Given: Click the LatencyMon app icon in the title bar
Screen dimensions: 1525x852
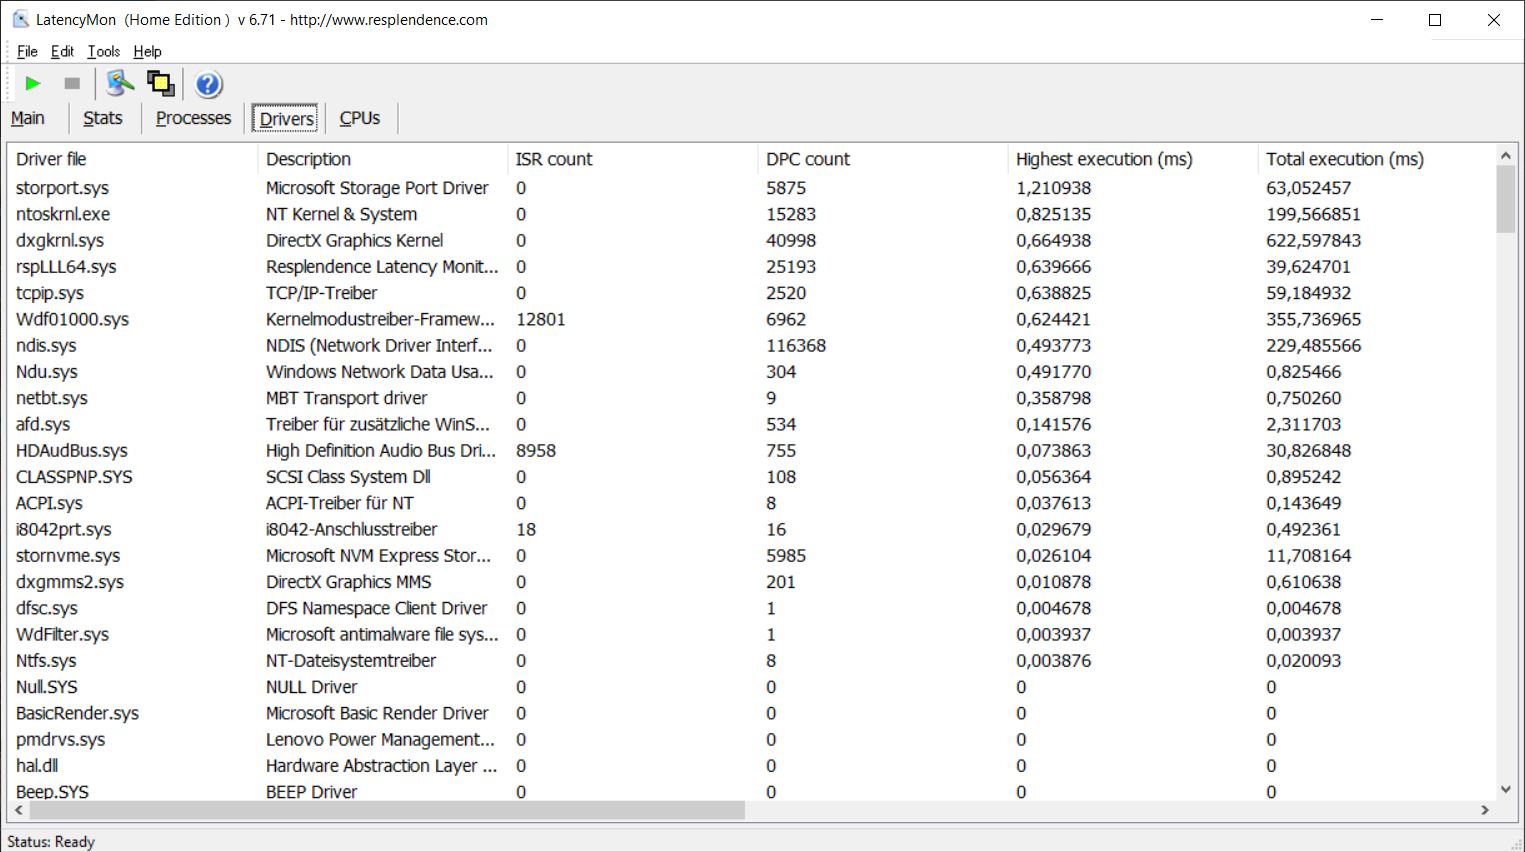Looking at the screenshot, I should coord(20,20).
